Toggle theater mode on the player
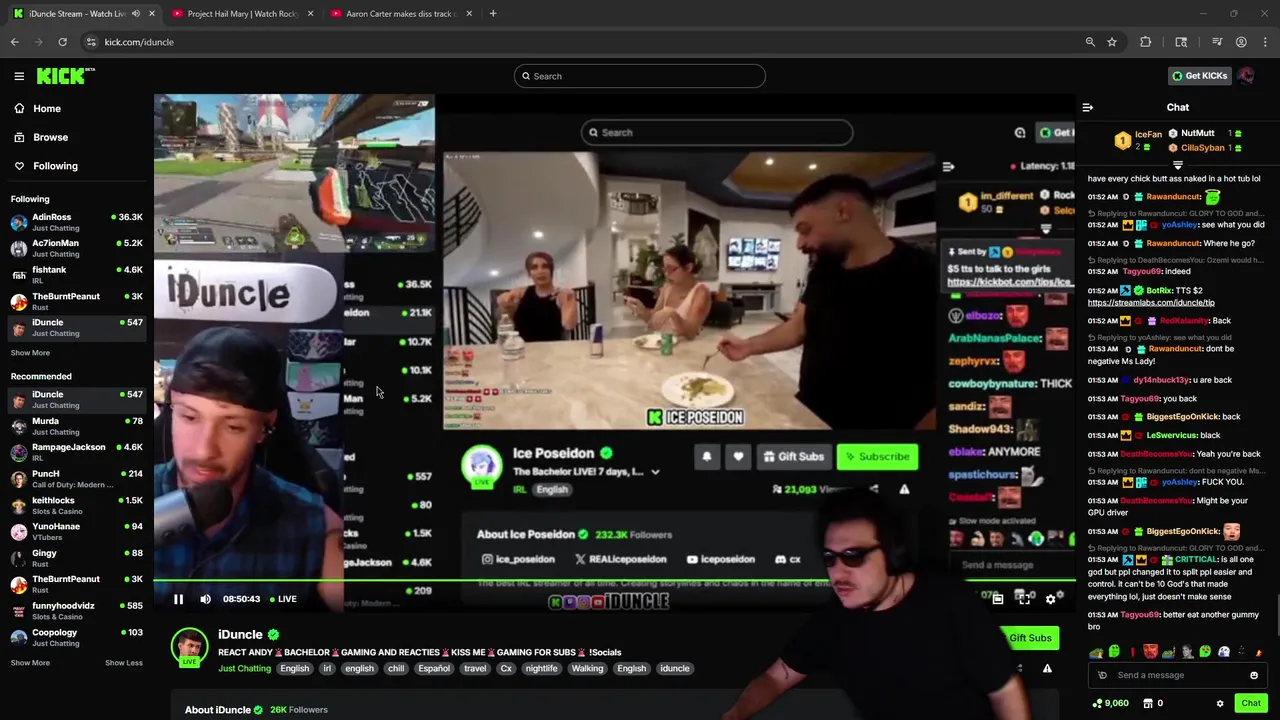This screenshot has width=1280, height=720. click(997, 598)
